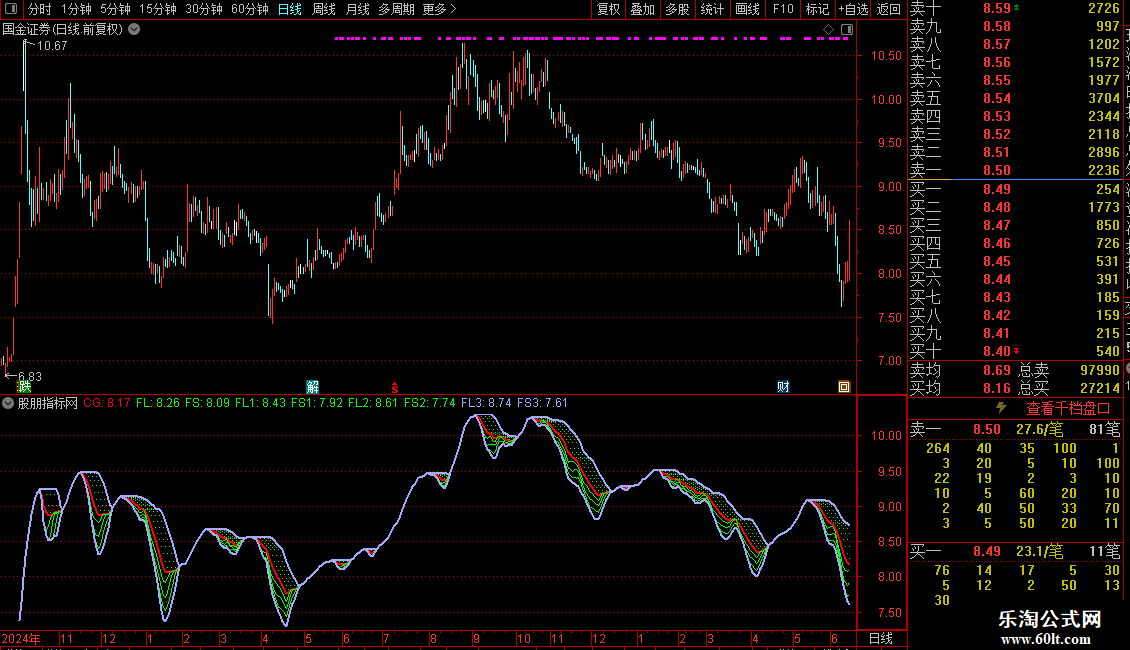The height and width of the screenshot is (650, 1130).
Task: Click the 总卖 volume 97990
Action: click(1100, 370)
